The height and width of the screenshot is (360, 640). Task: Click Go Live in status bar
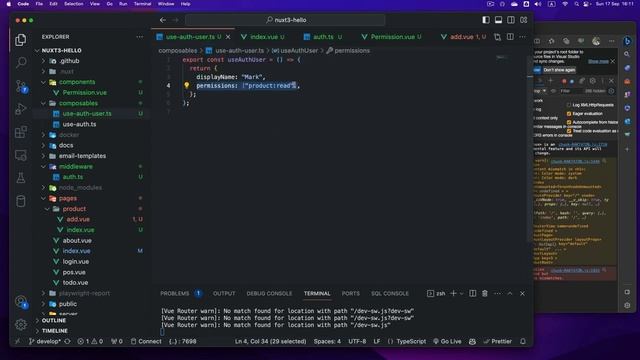click(447, 341)
